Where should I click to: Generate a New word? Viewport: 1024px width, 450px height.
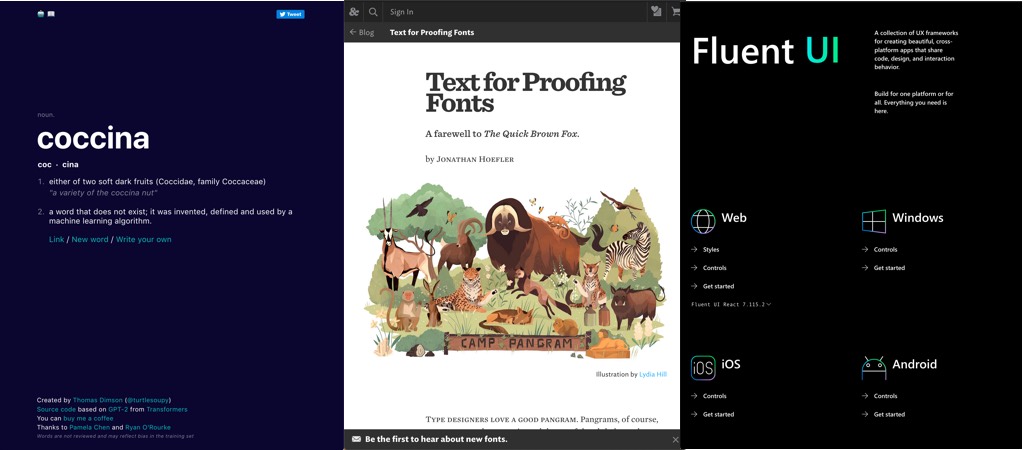coord(90,239)
